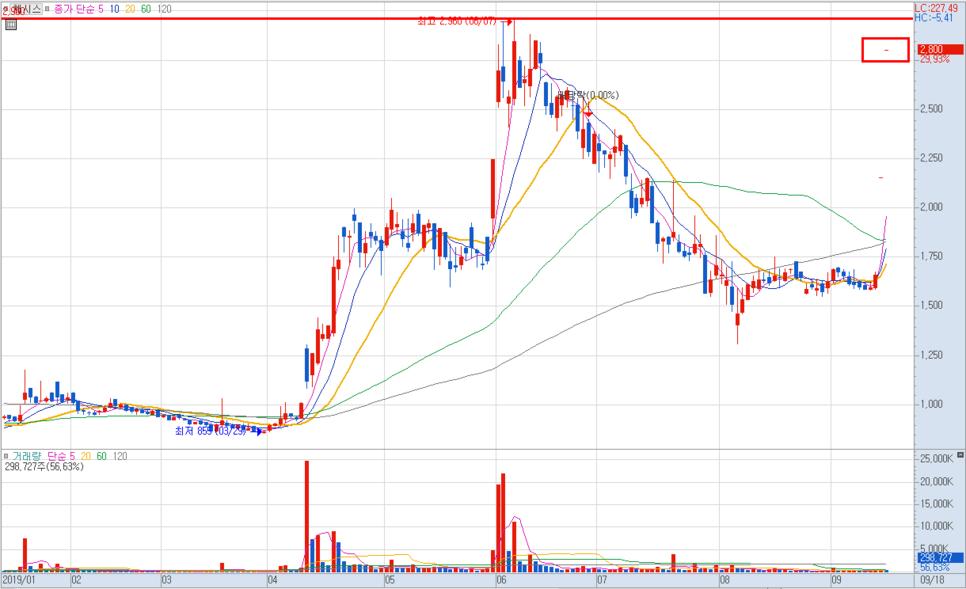Click the -29.93% change label
This screenshot has width=966, height=589.
click(x=935, y=59)
